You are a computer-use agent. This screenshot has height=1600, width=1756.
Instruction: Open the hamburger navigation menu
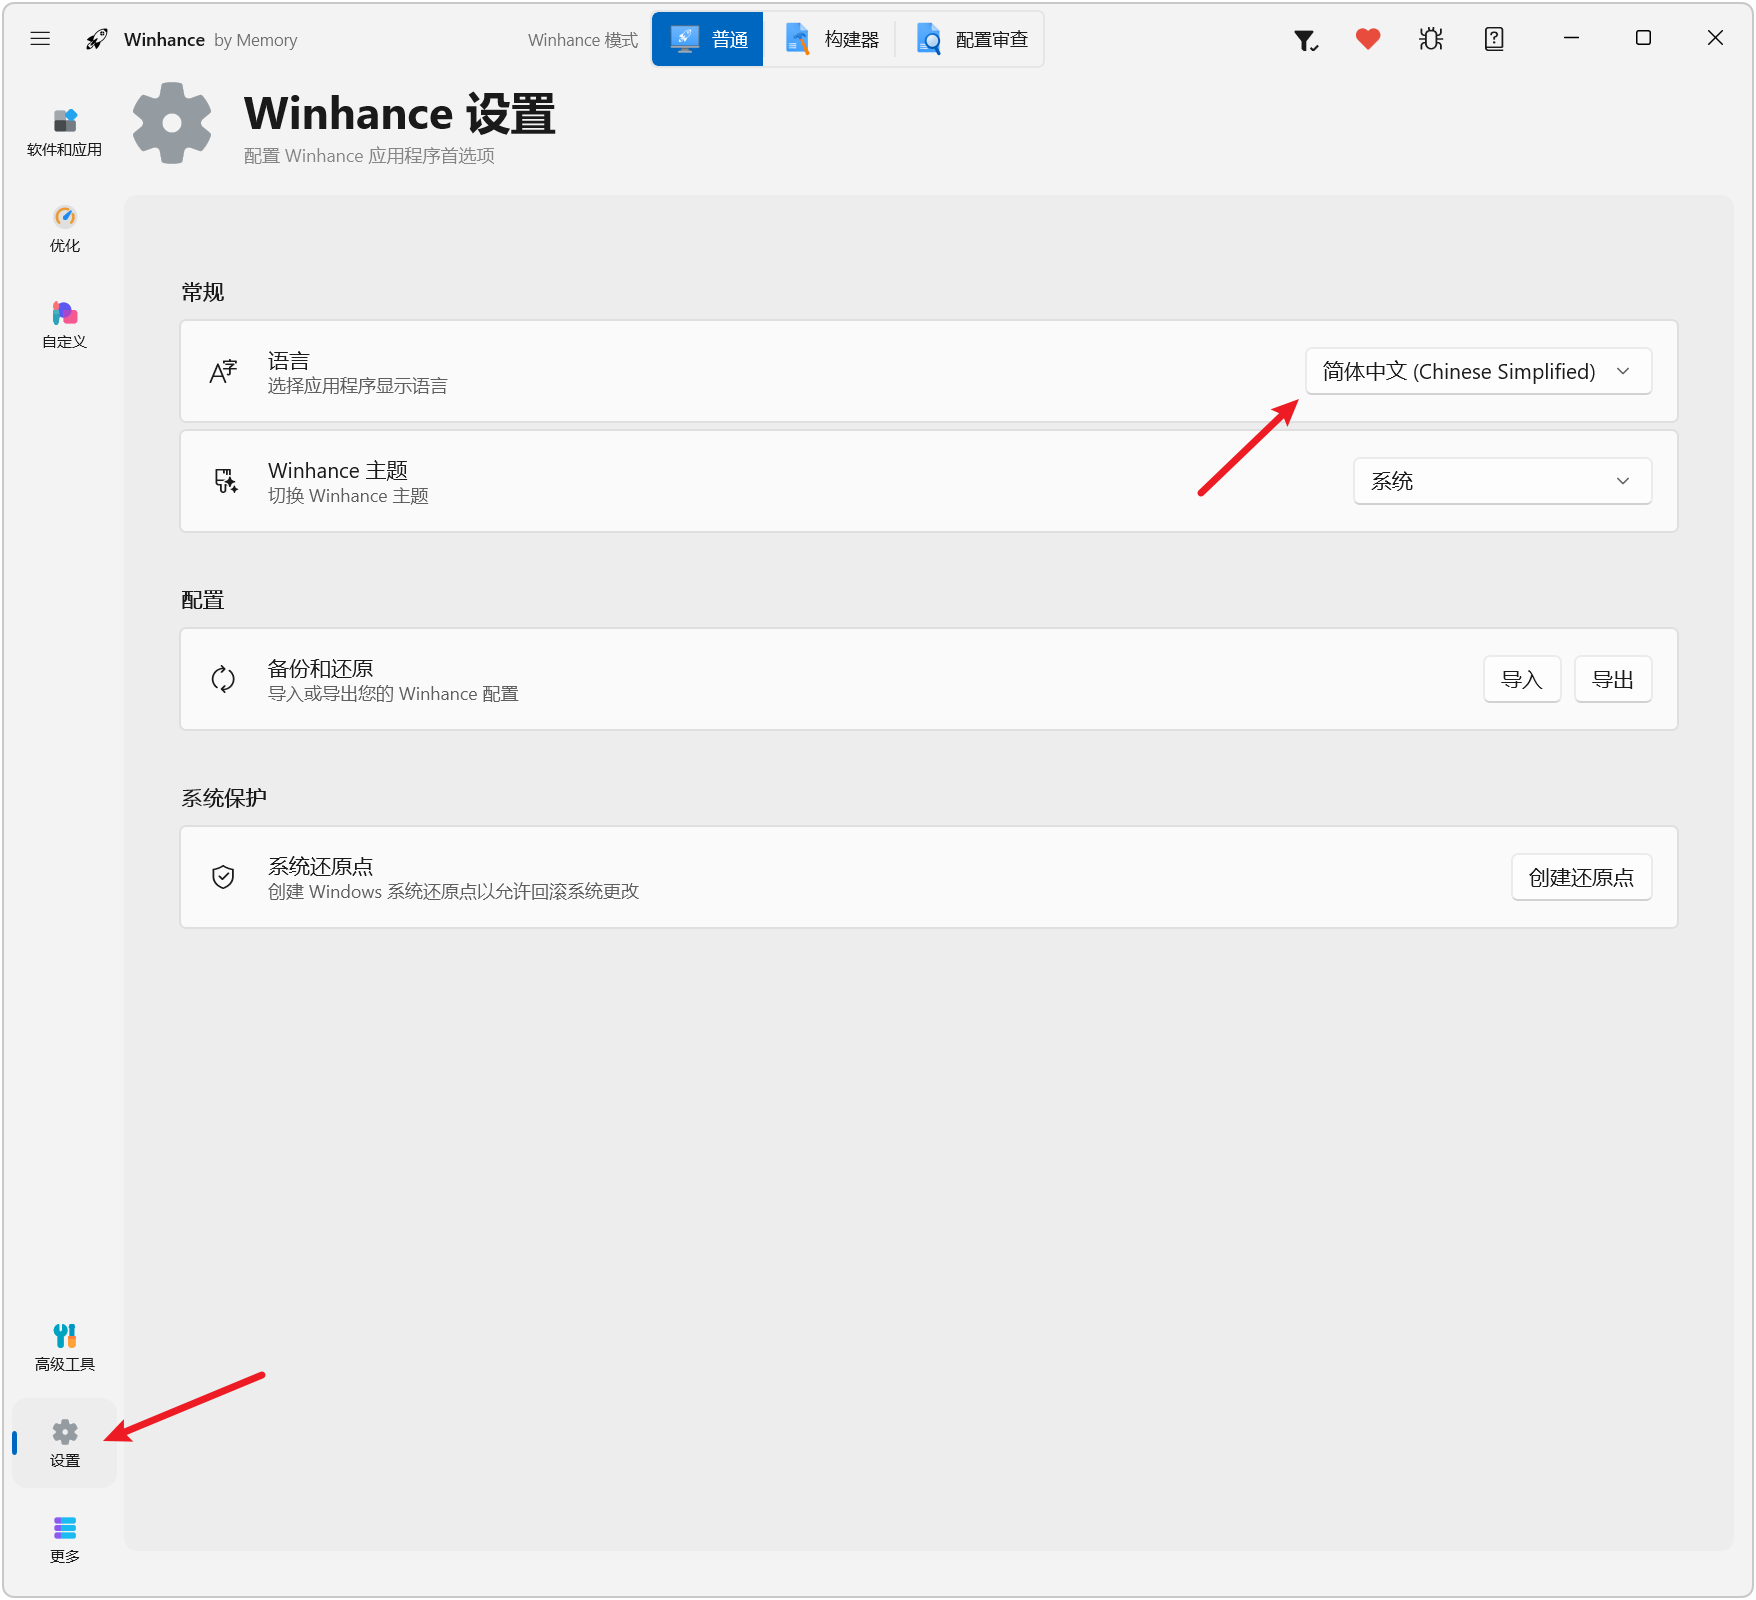pos(40,39)
